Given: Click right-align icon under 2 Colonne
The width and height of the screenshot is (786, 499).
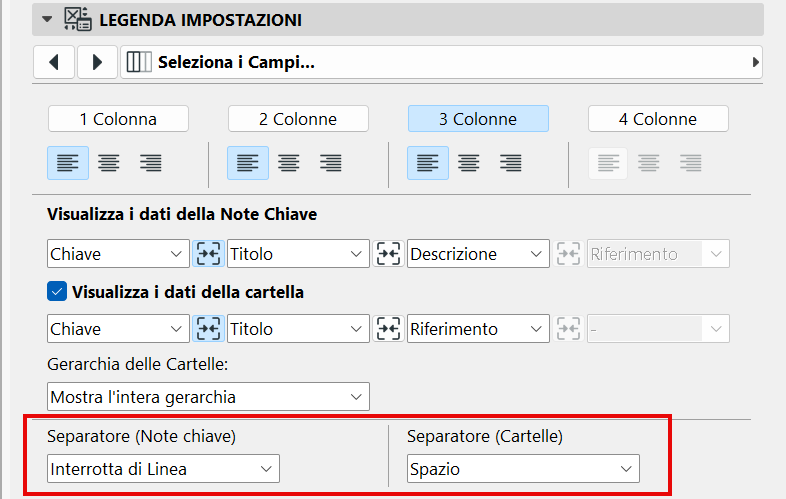Looking at the screenshot, I should (331, 163).
